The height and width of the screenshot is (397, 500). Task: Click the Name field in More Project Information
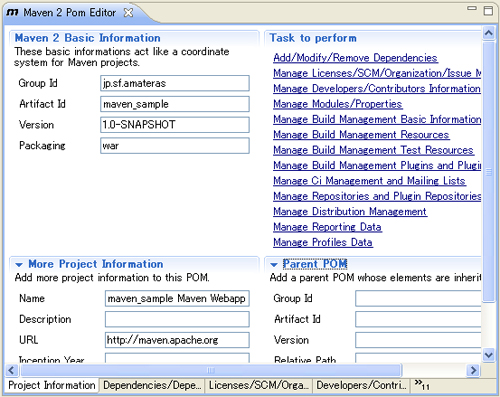(177, 298)
